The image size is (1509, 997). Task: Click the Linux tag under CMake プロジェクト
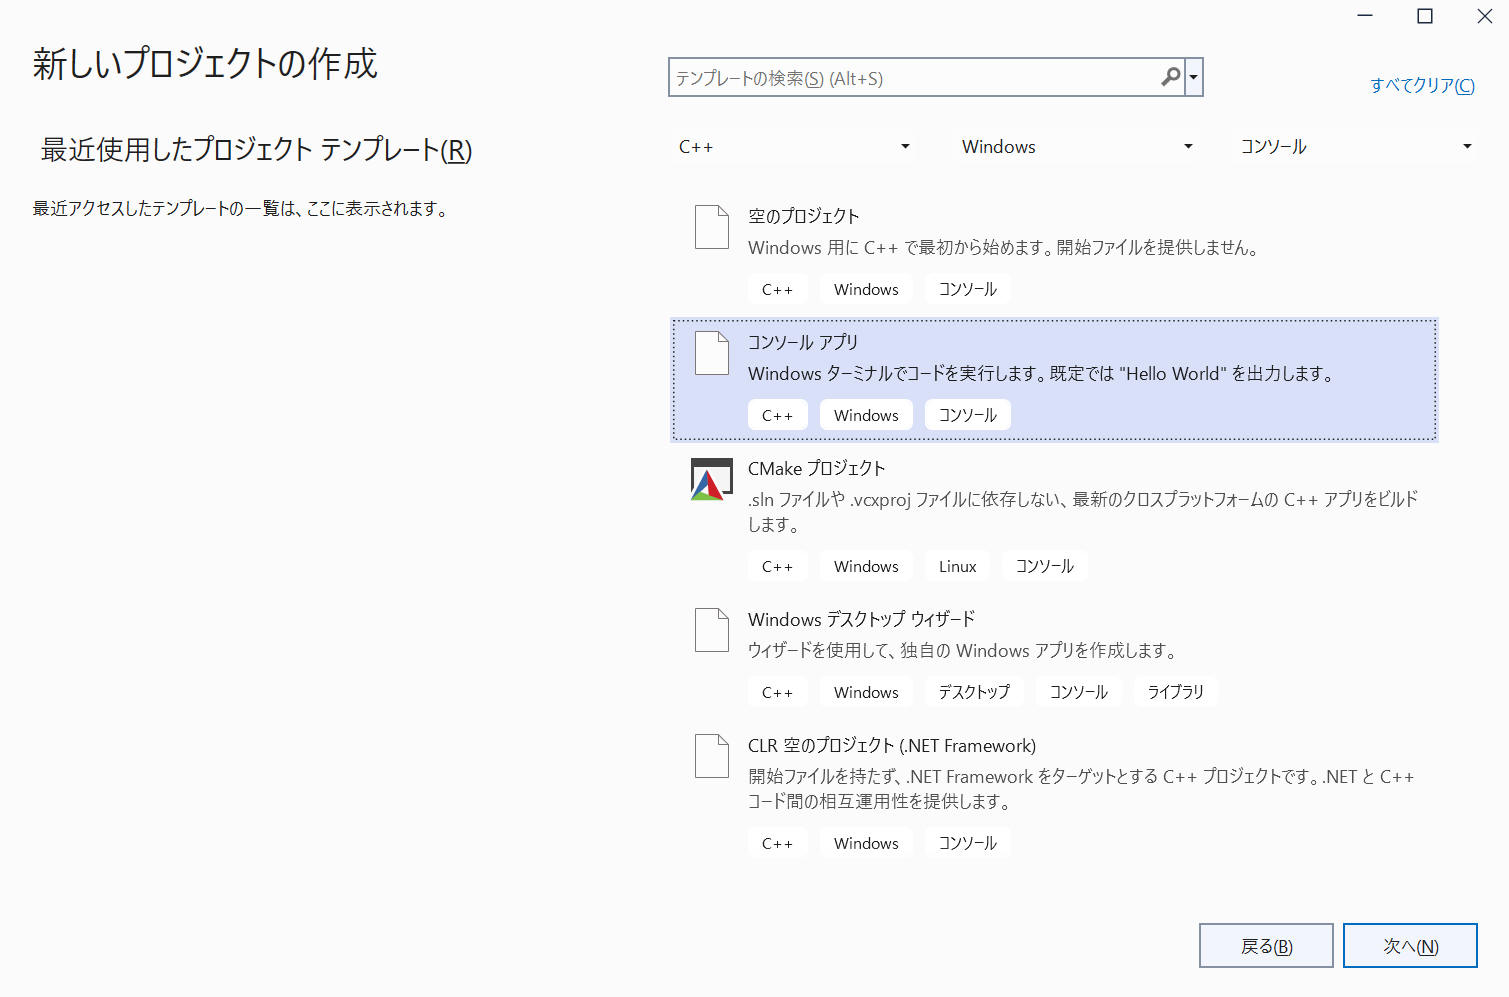tap(957, 567)
